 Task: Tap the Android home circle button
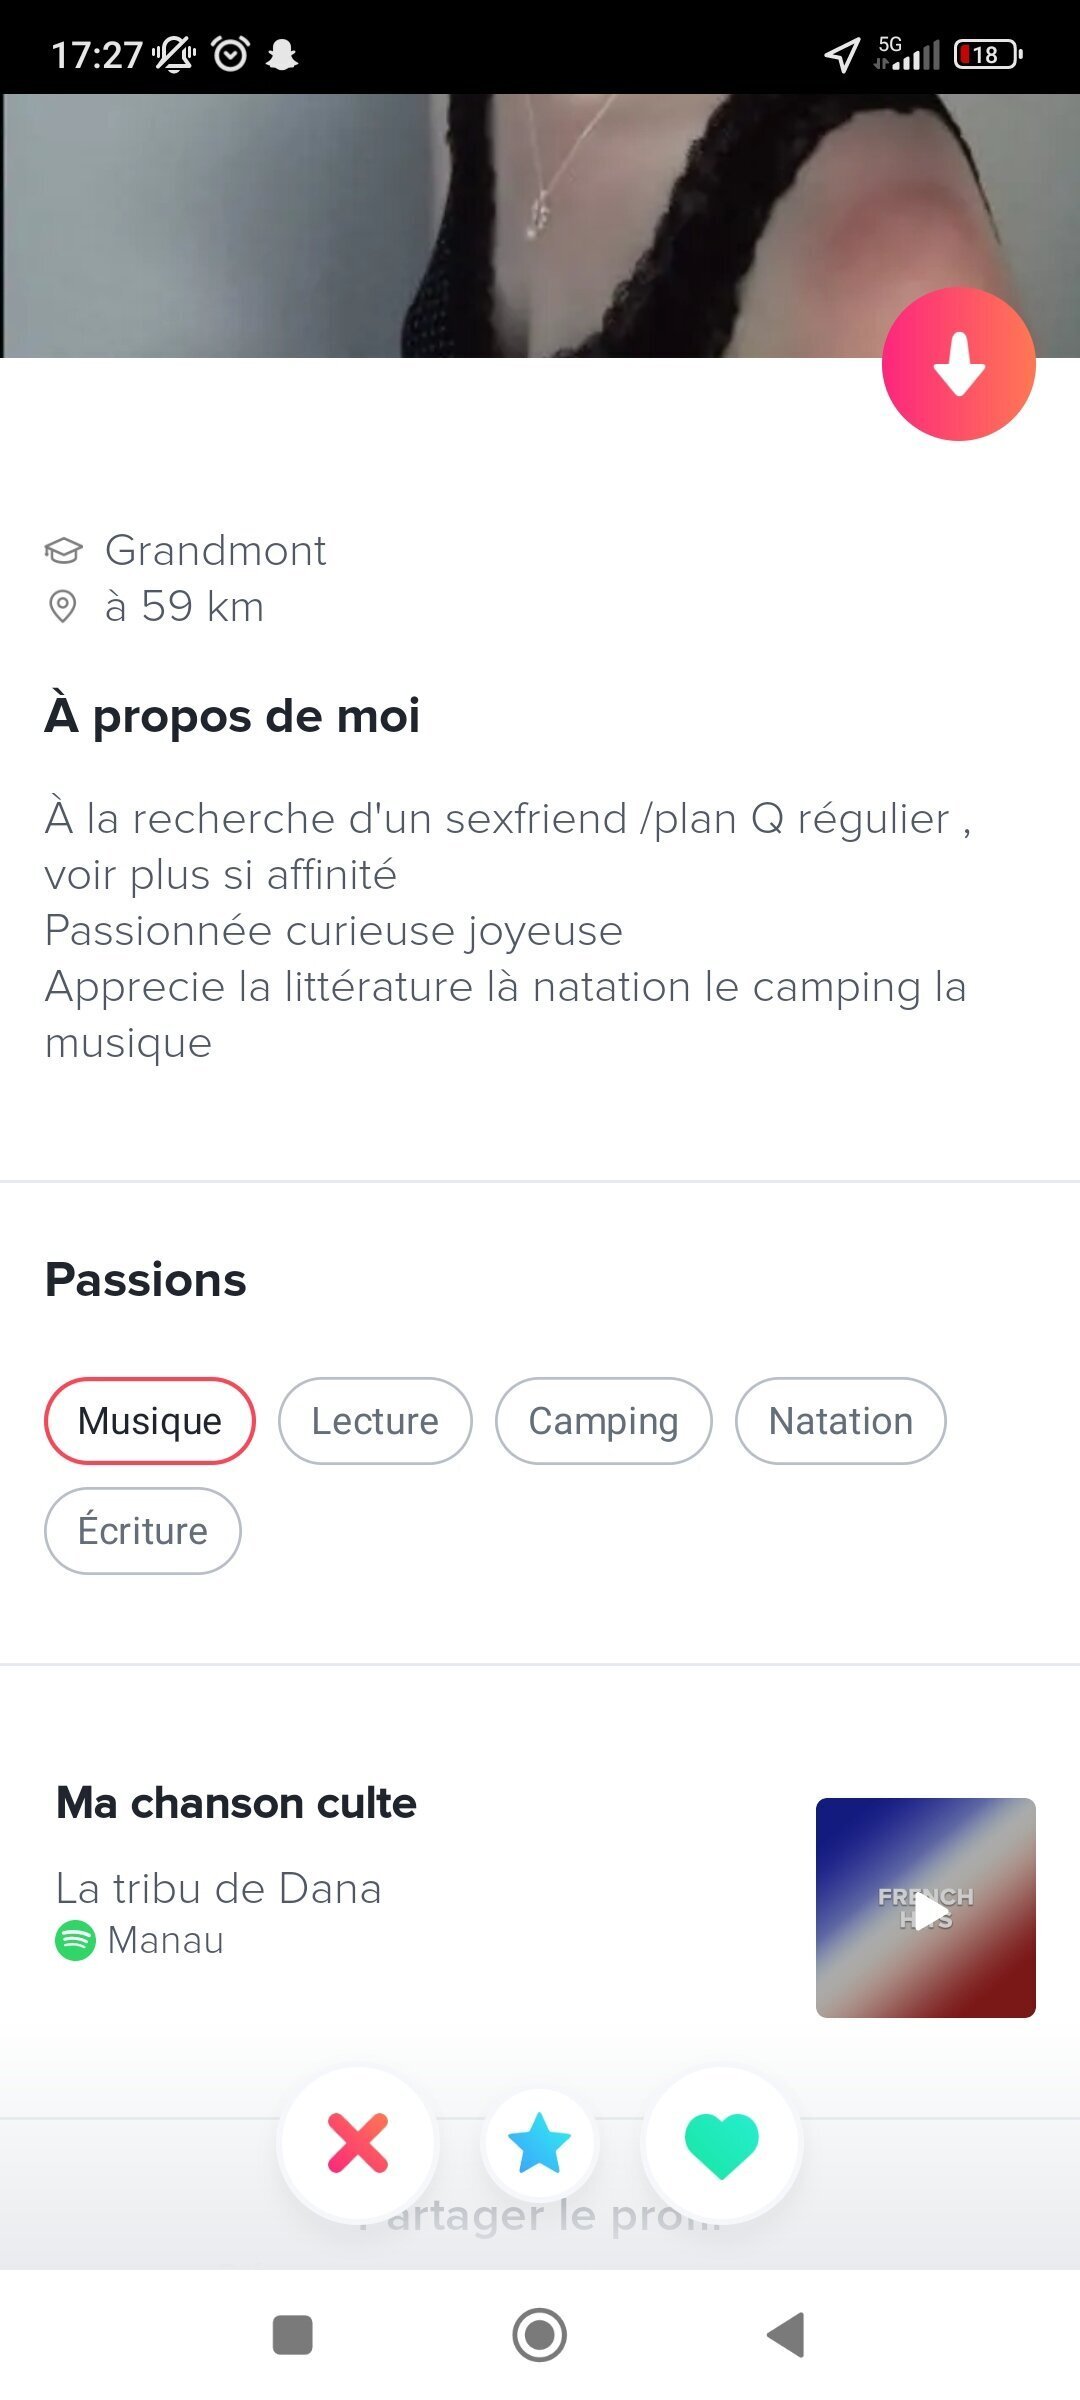point(540,2335)
